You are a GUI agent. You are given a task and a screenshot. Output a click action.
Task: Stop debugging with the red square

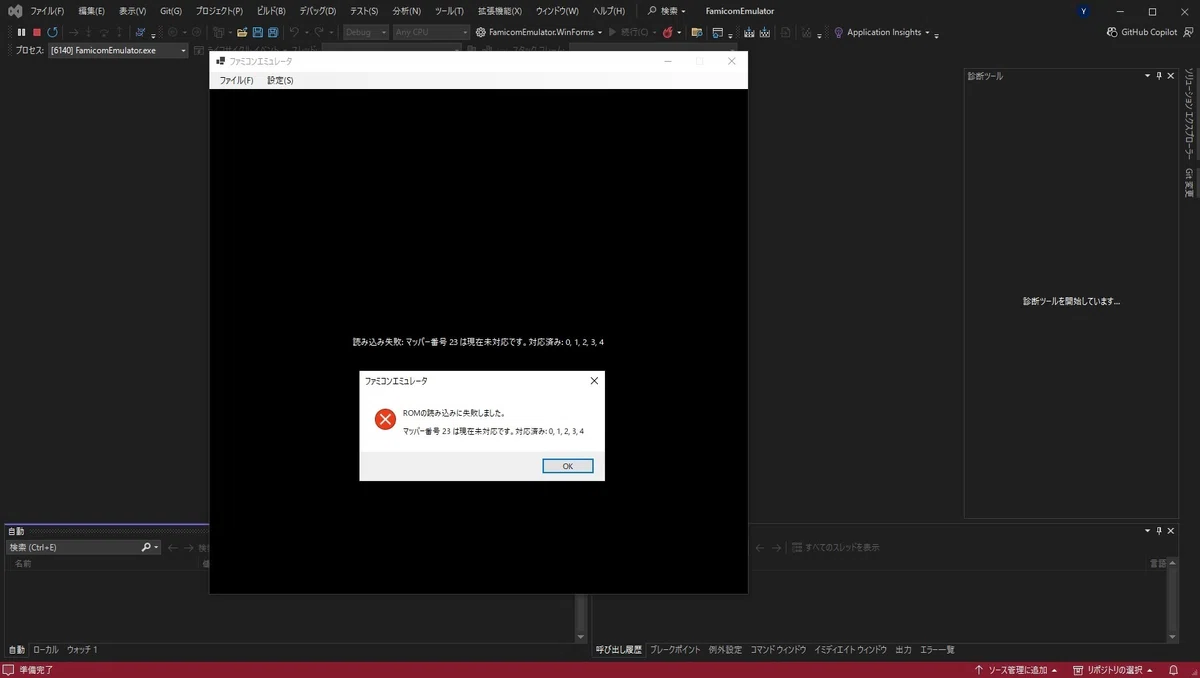pyautogui.click(x=37, y=32)
